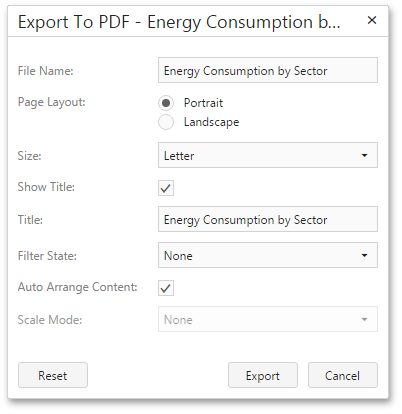This screenshot has height=414, width=402.
Task: Click the Scale Mode None combo box
Action: (268, 319)
